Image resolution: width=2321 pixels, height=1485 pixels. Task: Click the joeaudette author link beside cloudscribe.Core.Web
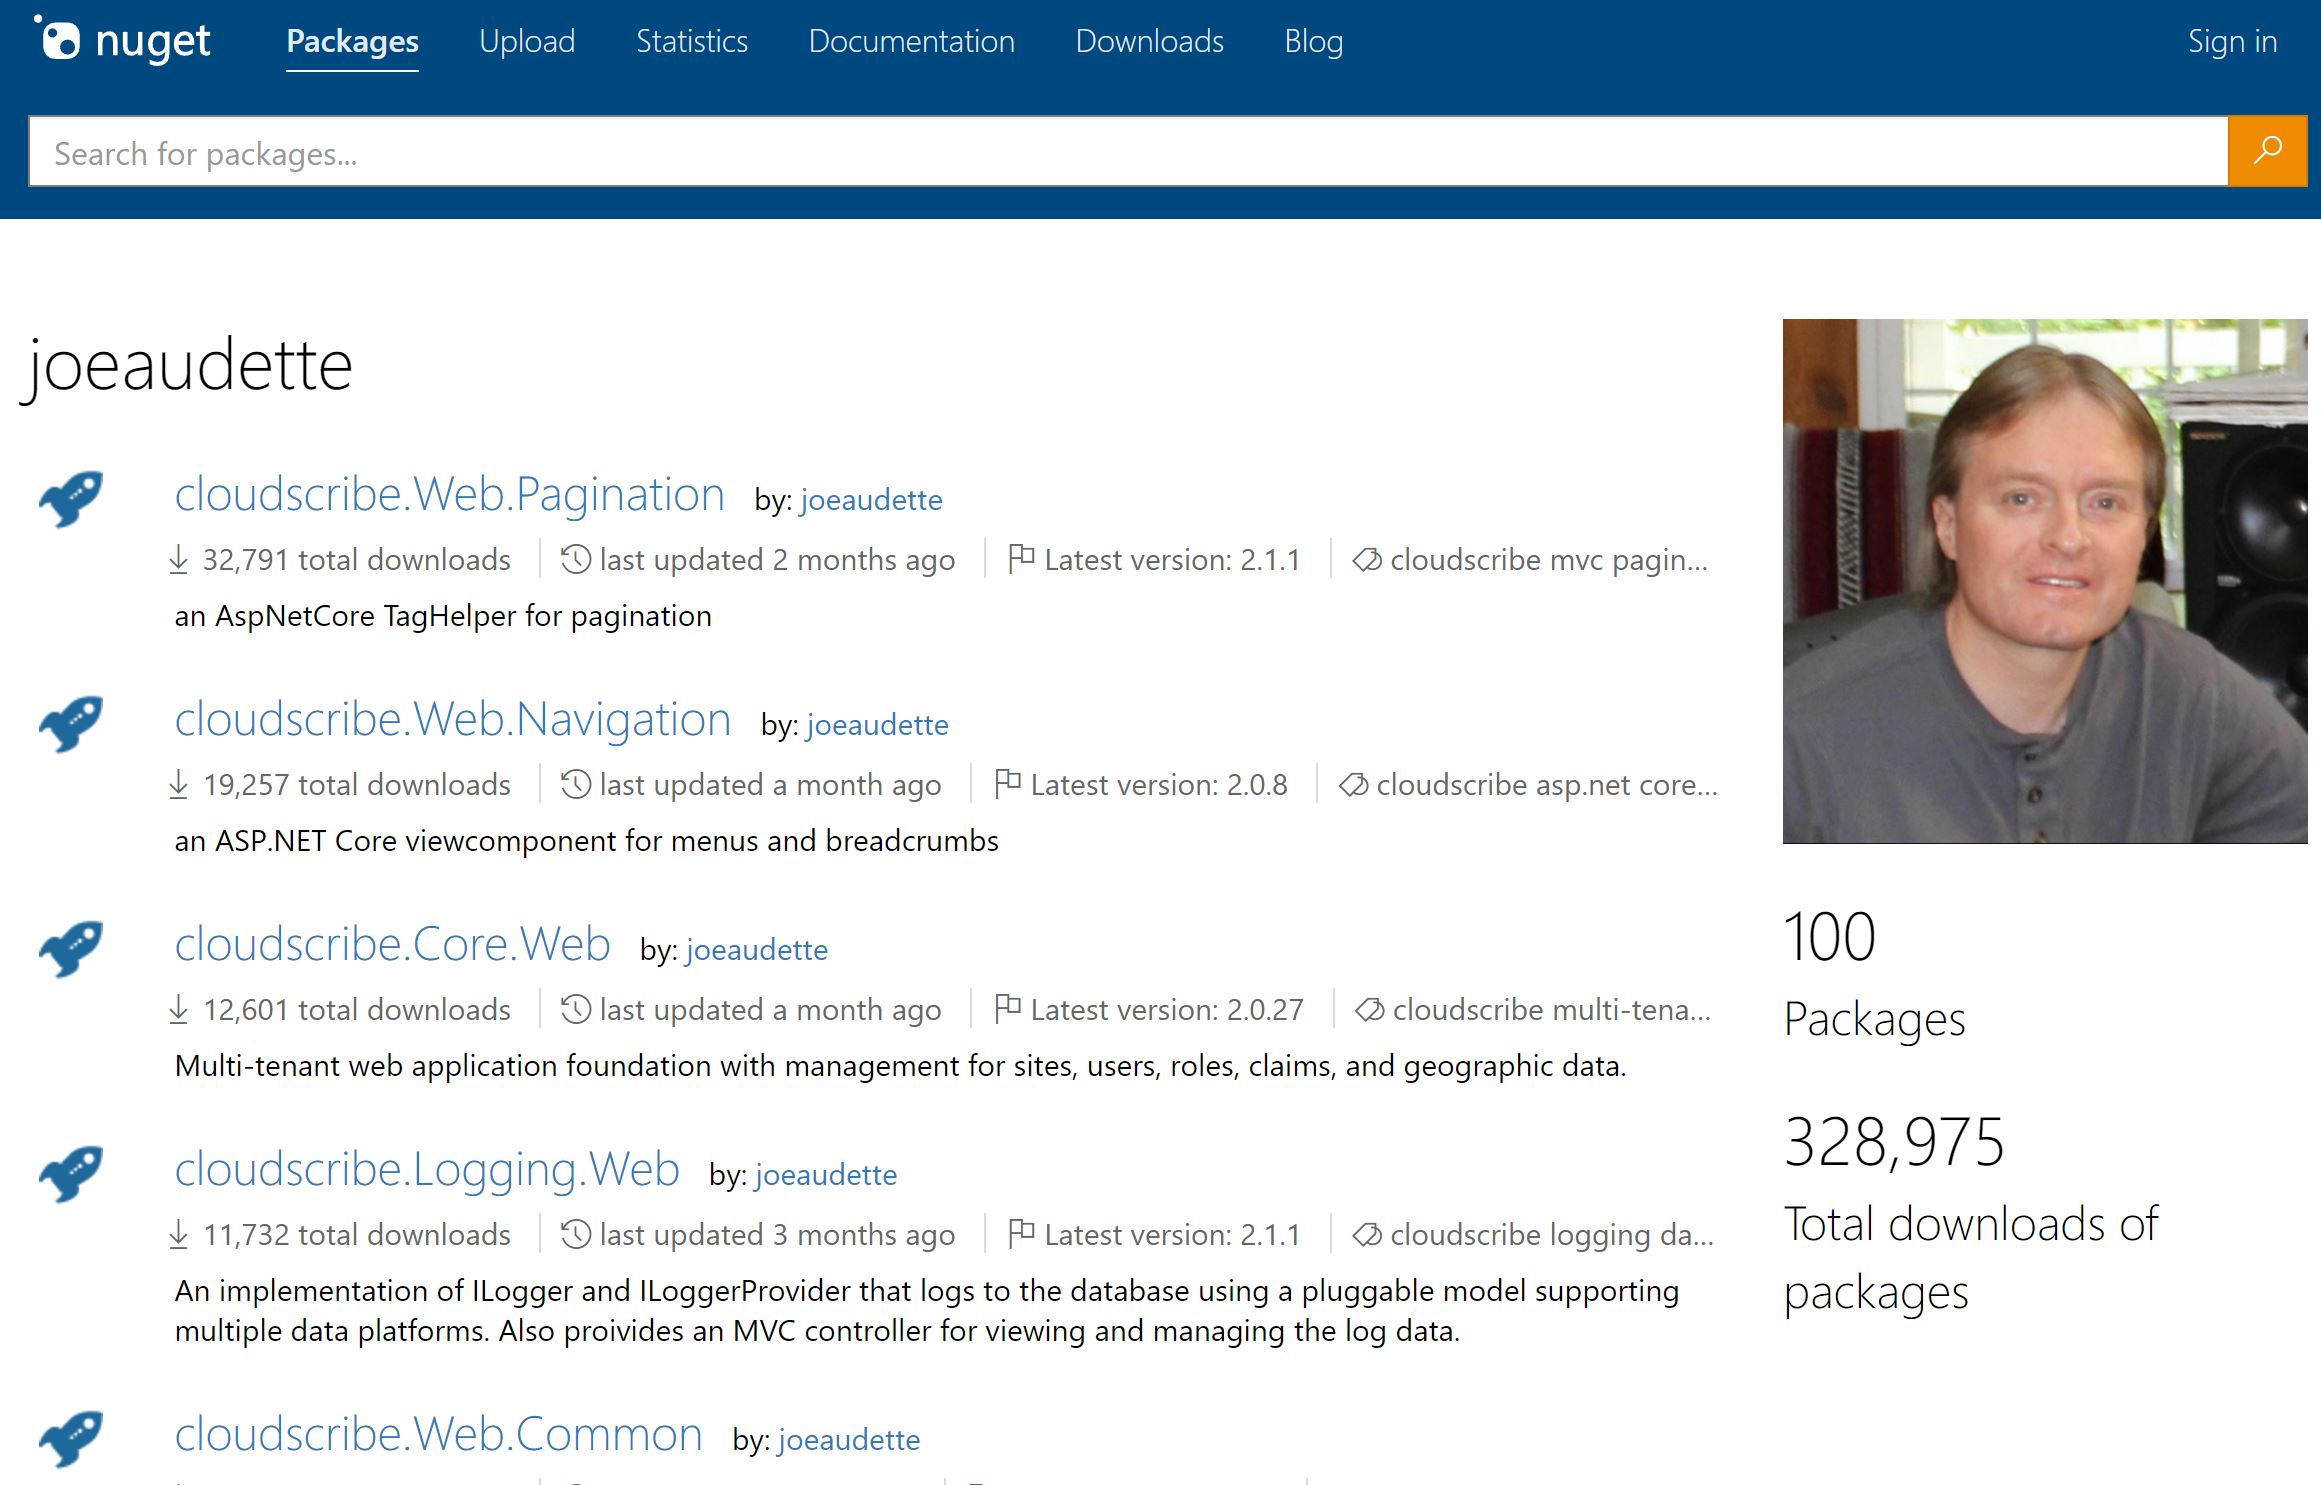757,949
